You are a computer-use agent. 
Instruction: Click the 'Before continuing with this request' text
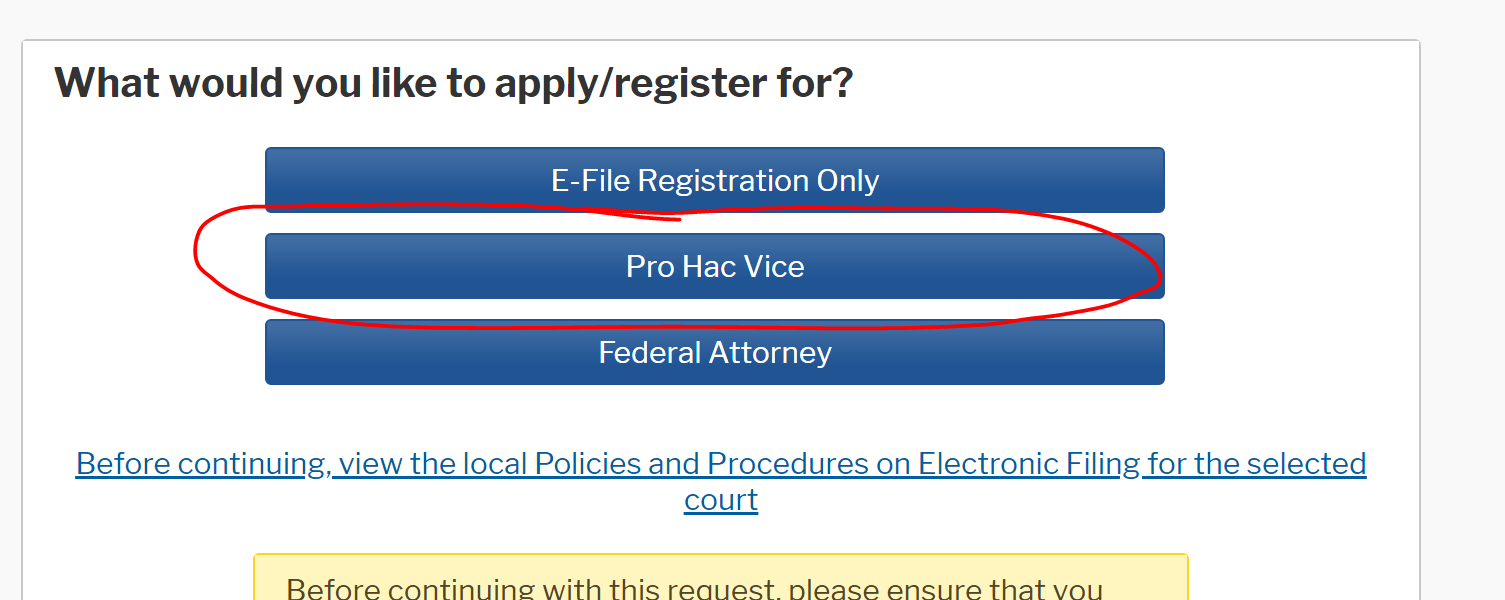(x=532, y=588)
